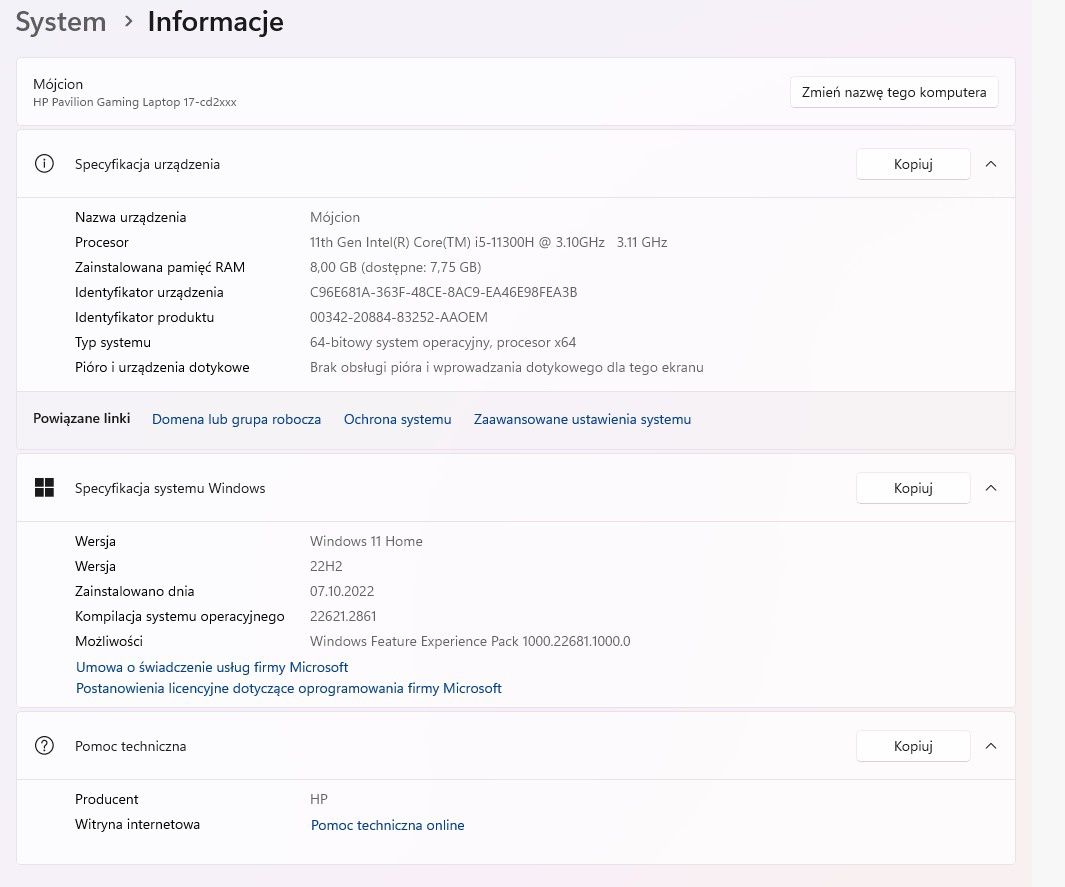Viewport: 1065px width, 887px height.
Task: Click Windows Feature Experience Pack value
Action: 470,641
